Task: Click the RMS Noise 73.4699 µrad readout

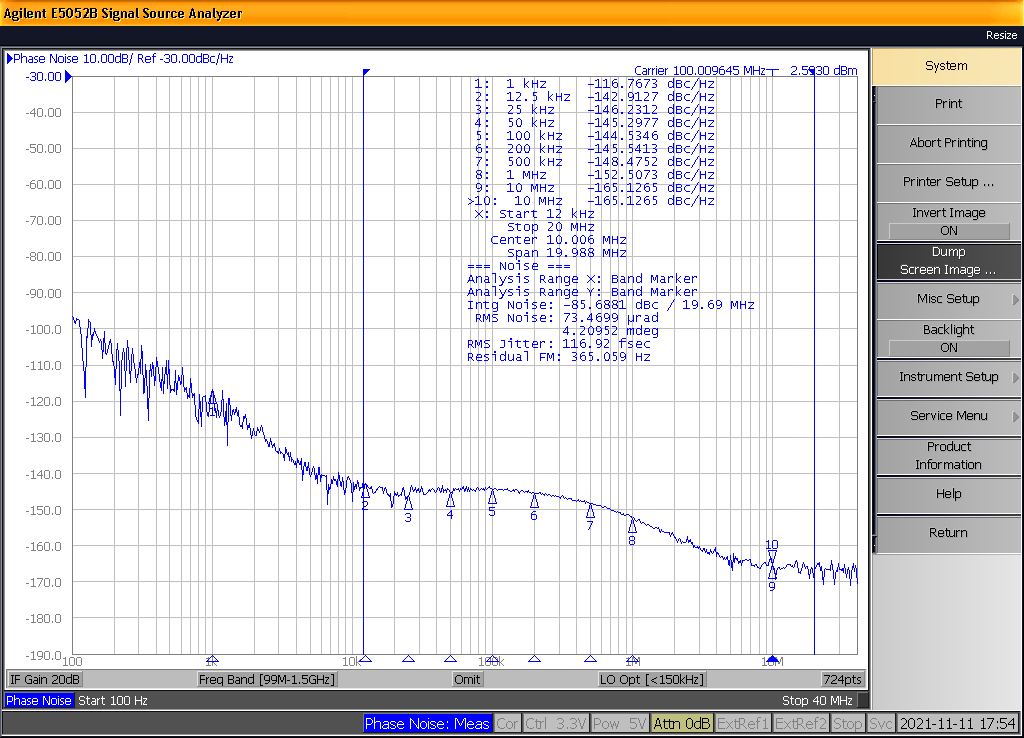Action: click(x=567, y=318)
